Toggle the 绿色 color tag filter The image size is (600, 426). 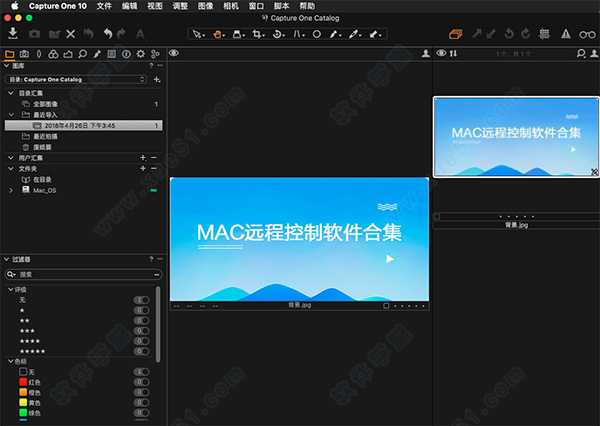[142, 413]
